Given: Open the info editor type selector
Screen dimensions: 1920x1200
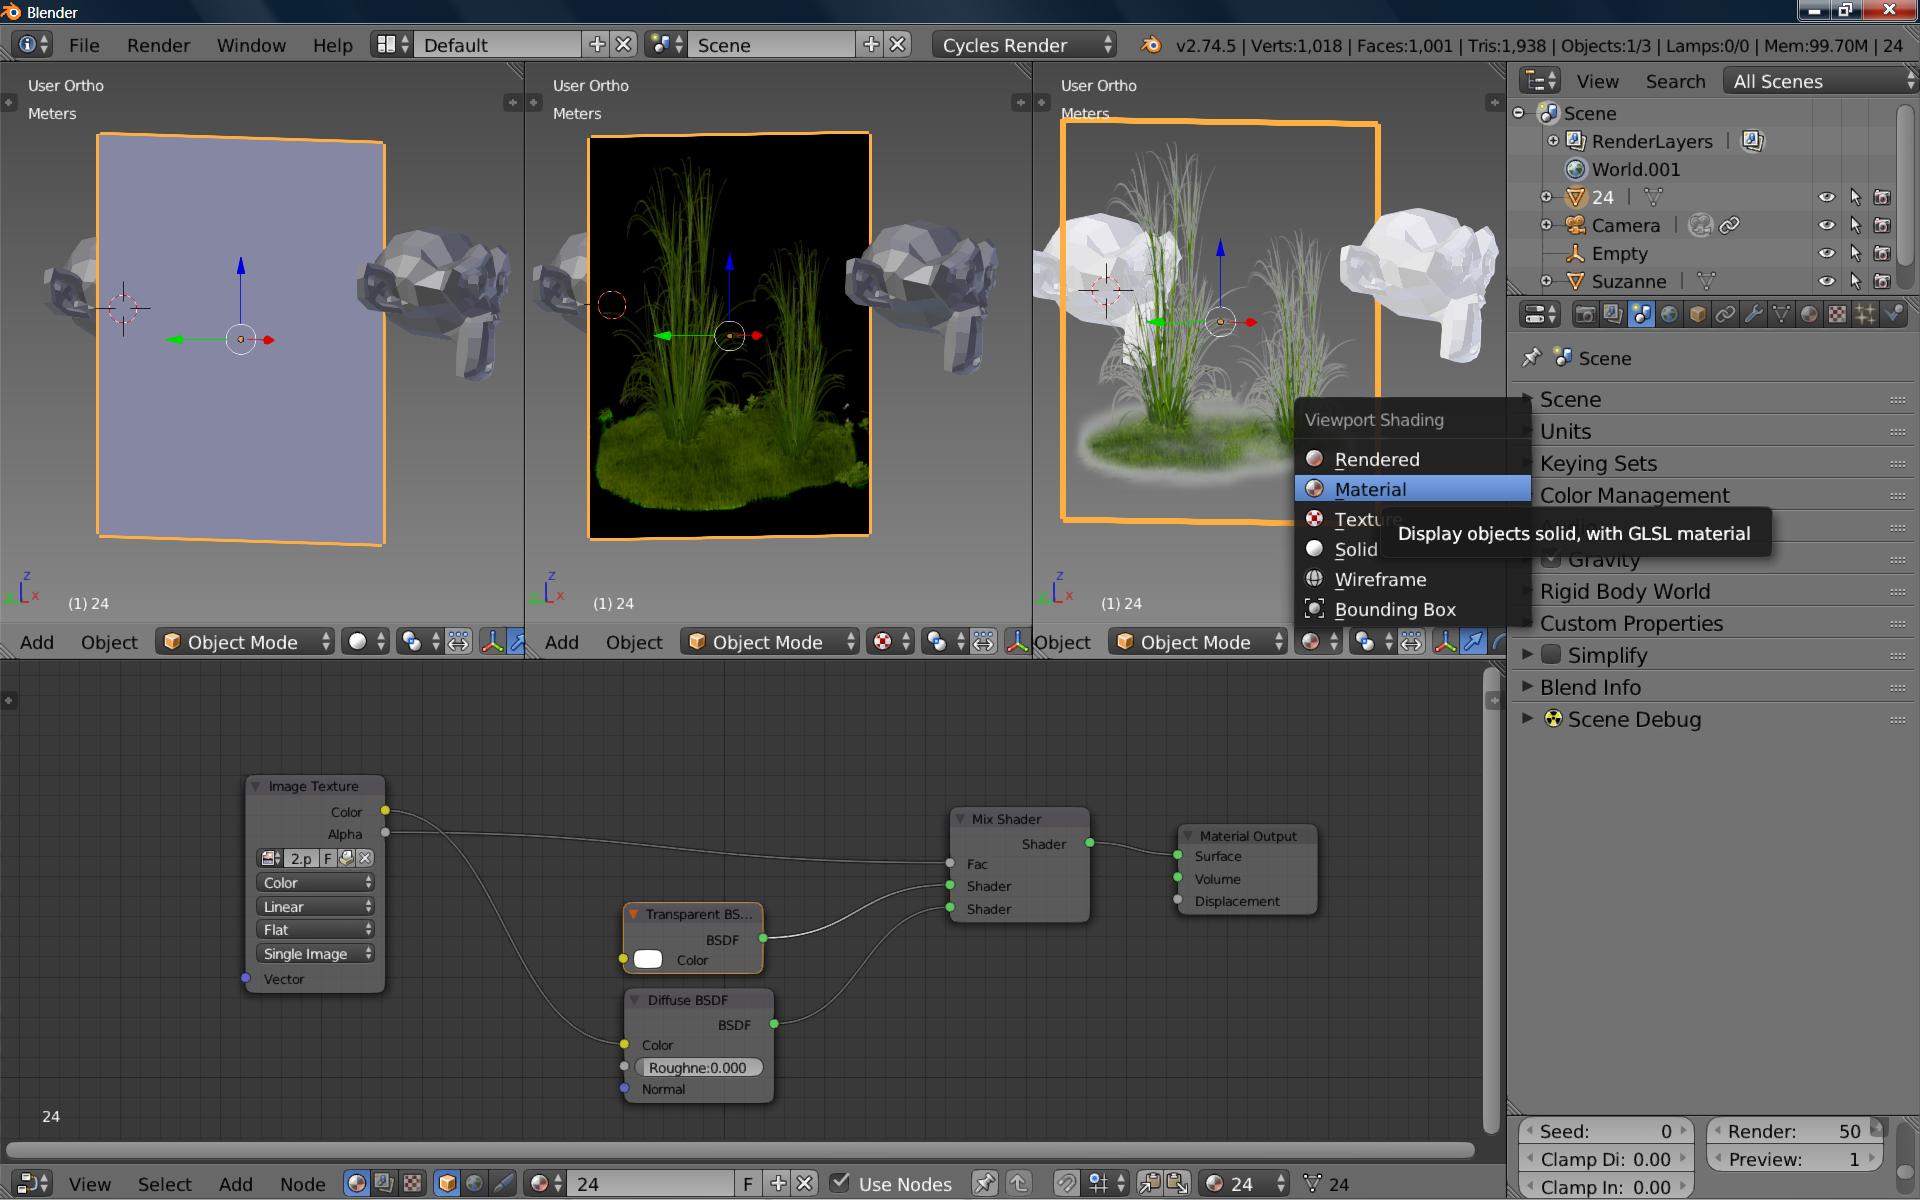Looking at the screenshot, I should pos(33,45).
